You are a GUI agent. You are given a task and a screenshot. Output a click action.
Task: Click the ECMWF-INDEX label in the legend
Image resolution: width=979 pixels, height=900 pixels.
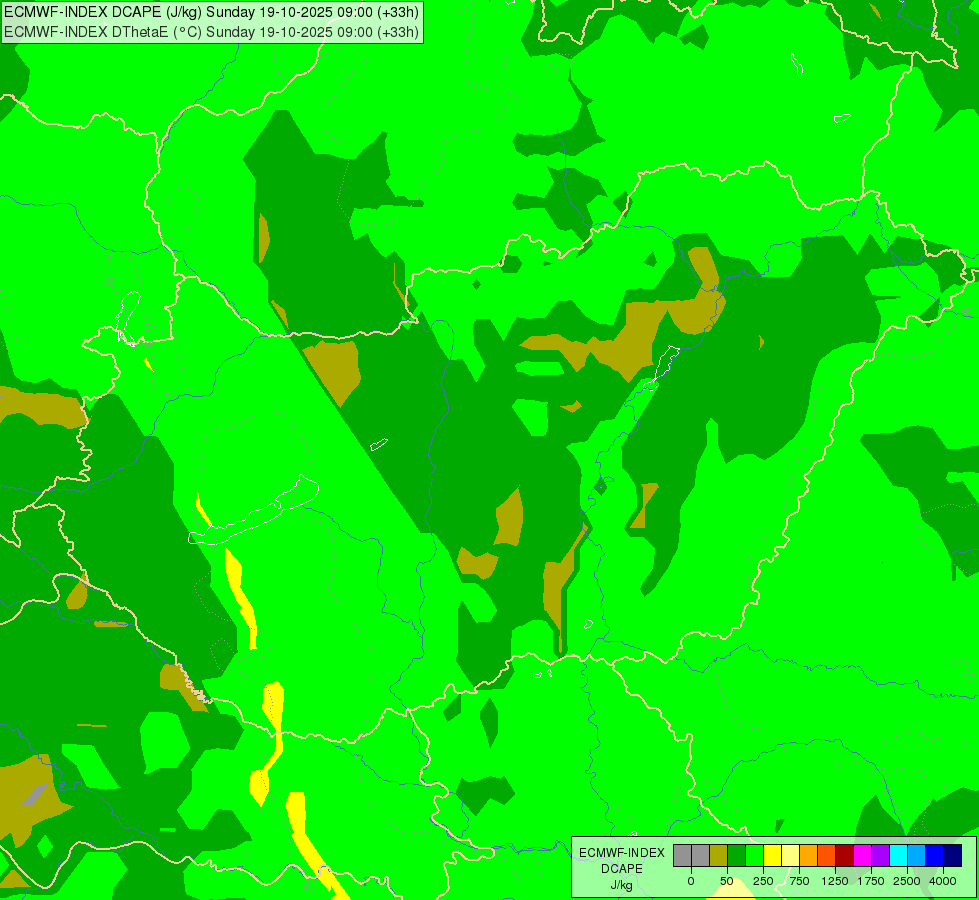pyautogui.click(x=622, y=853)
